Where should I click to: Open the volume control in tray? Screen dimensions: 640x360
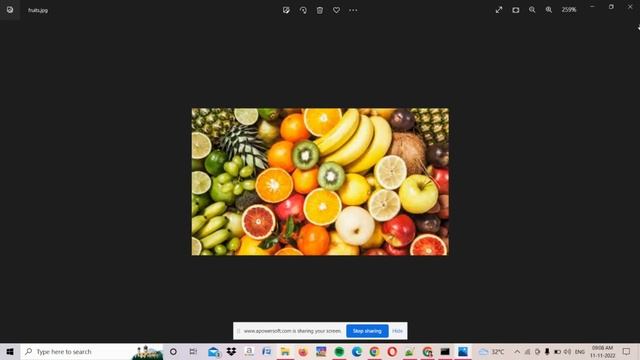[567, 351]
